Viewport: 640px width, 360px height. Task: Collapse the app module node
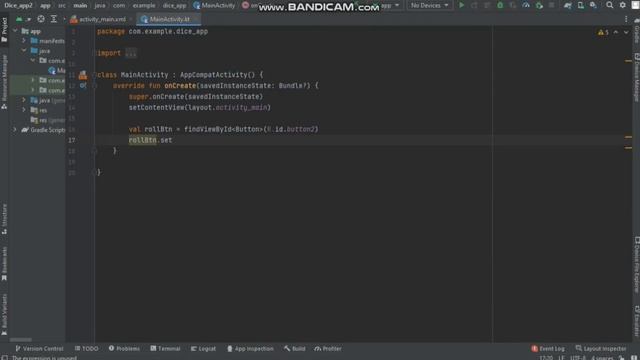click(x=15, y=31)
